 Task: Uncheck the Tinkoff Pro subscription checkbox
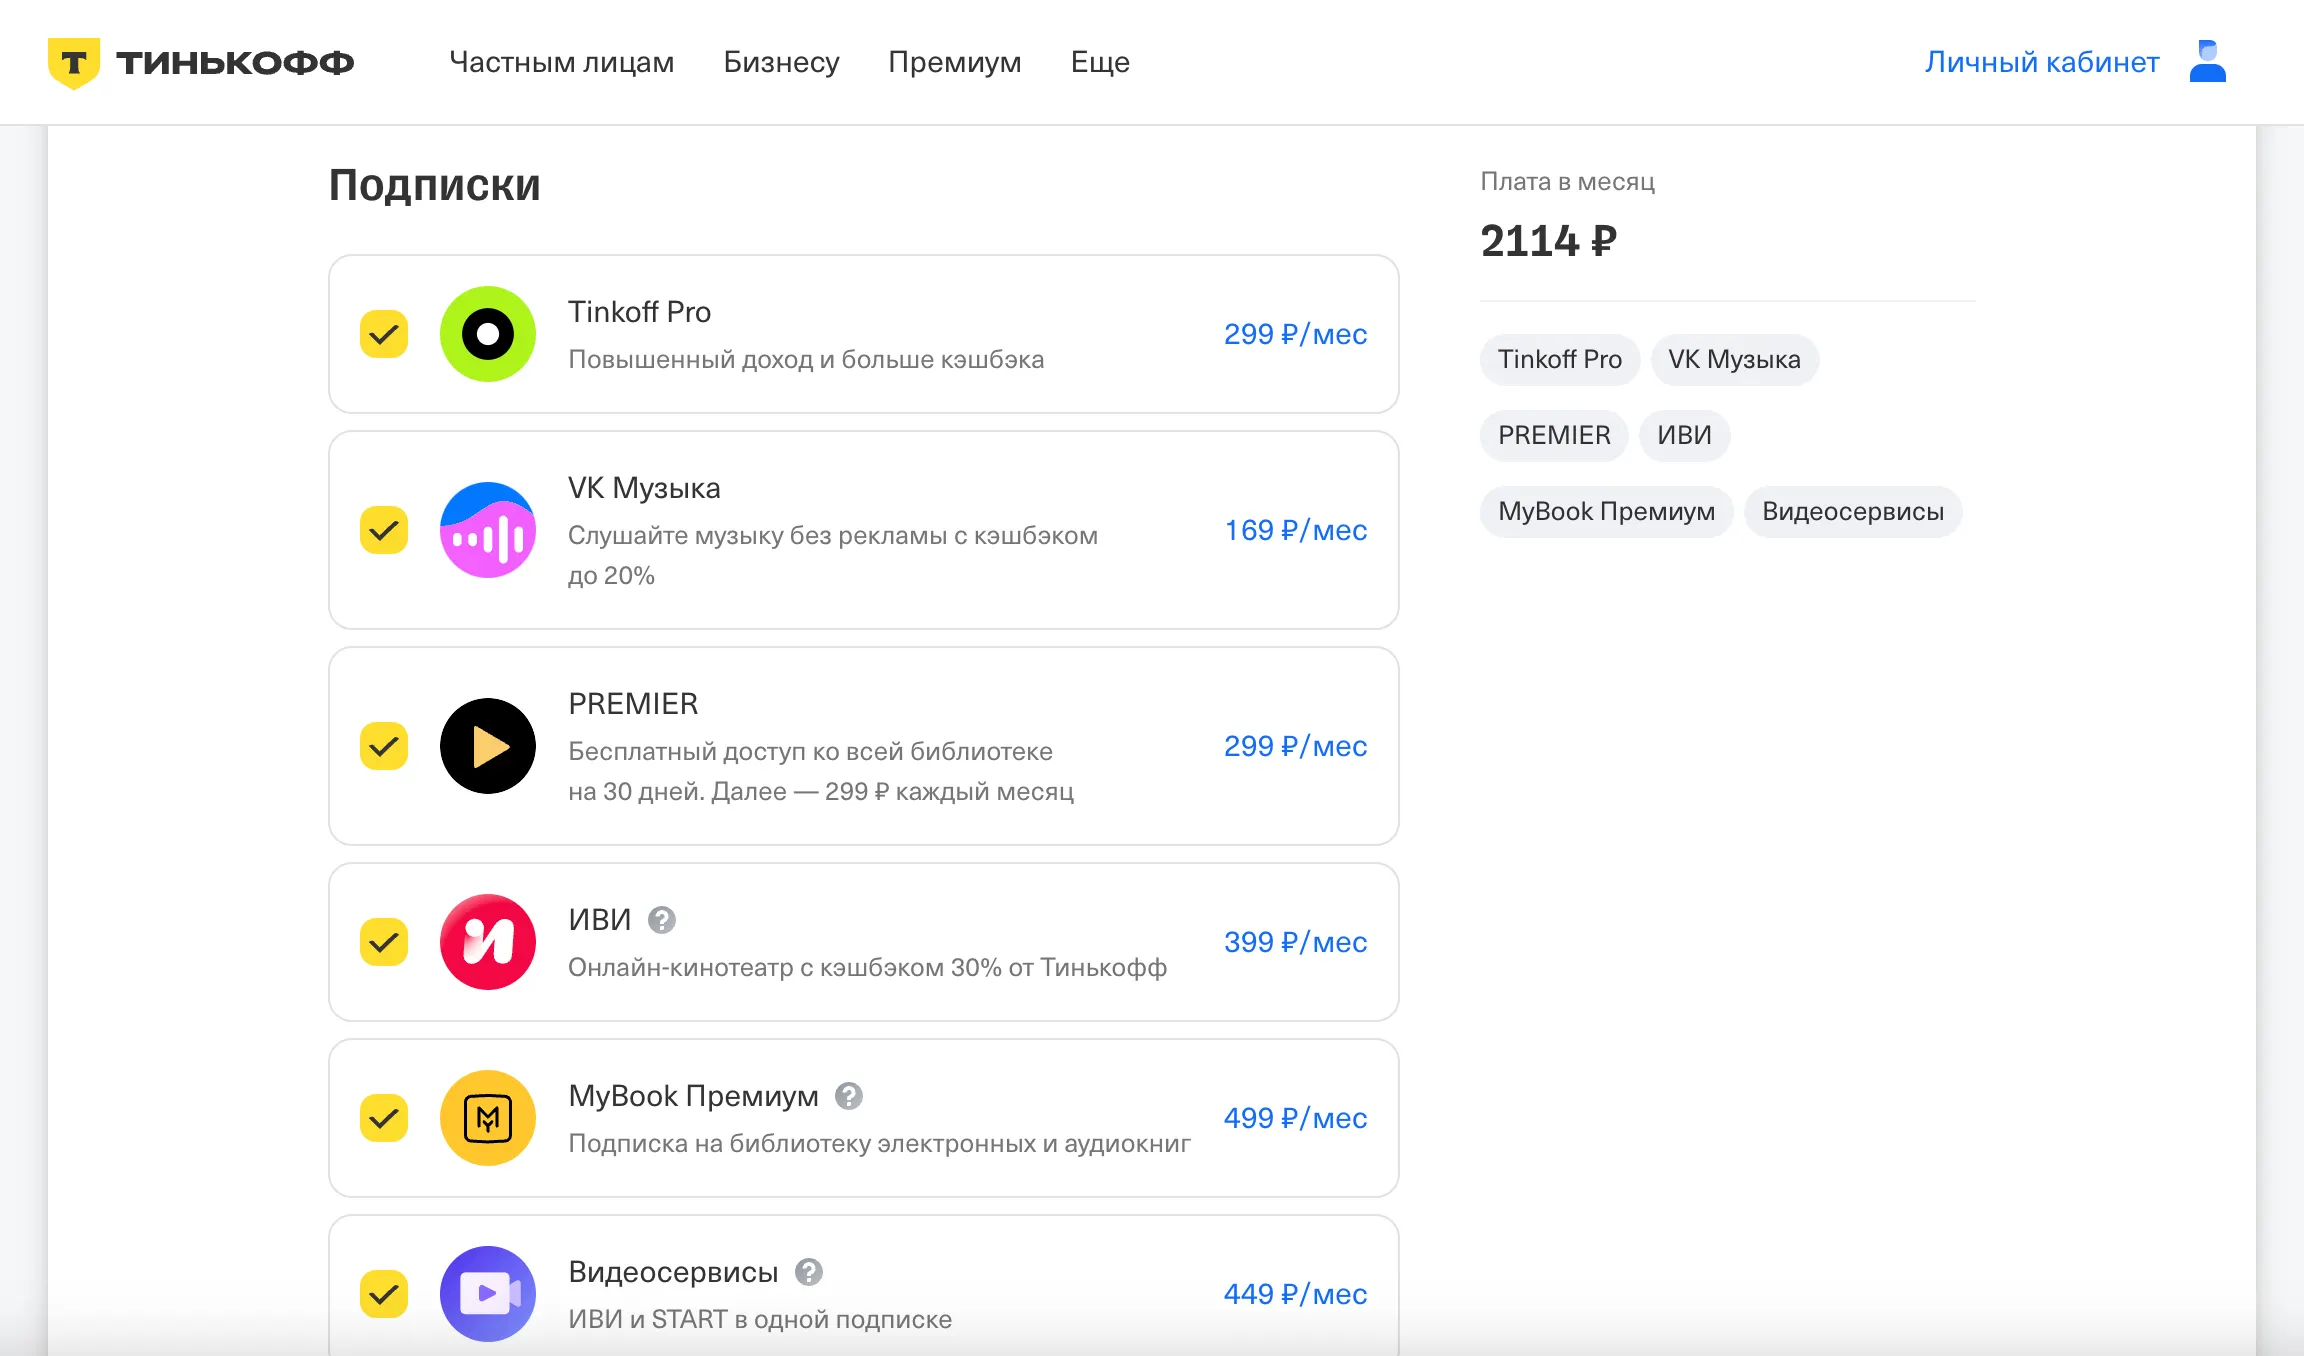tap(384, 334)
